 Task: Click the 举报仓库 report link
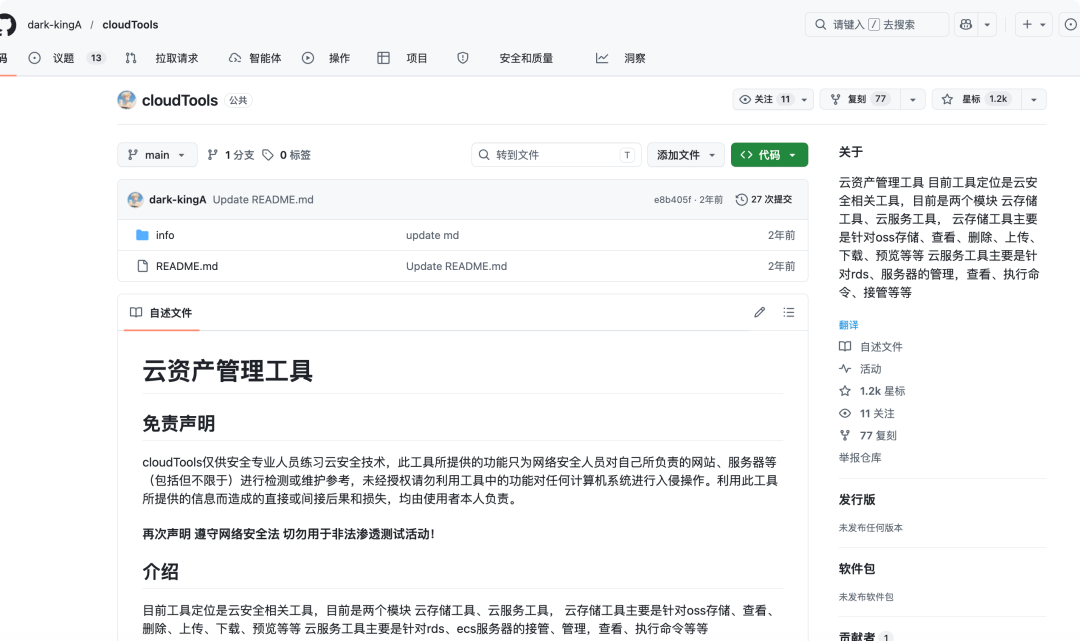[860, 458]
